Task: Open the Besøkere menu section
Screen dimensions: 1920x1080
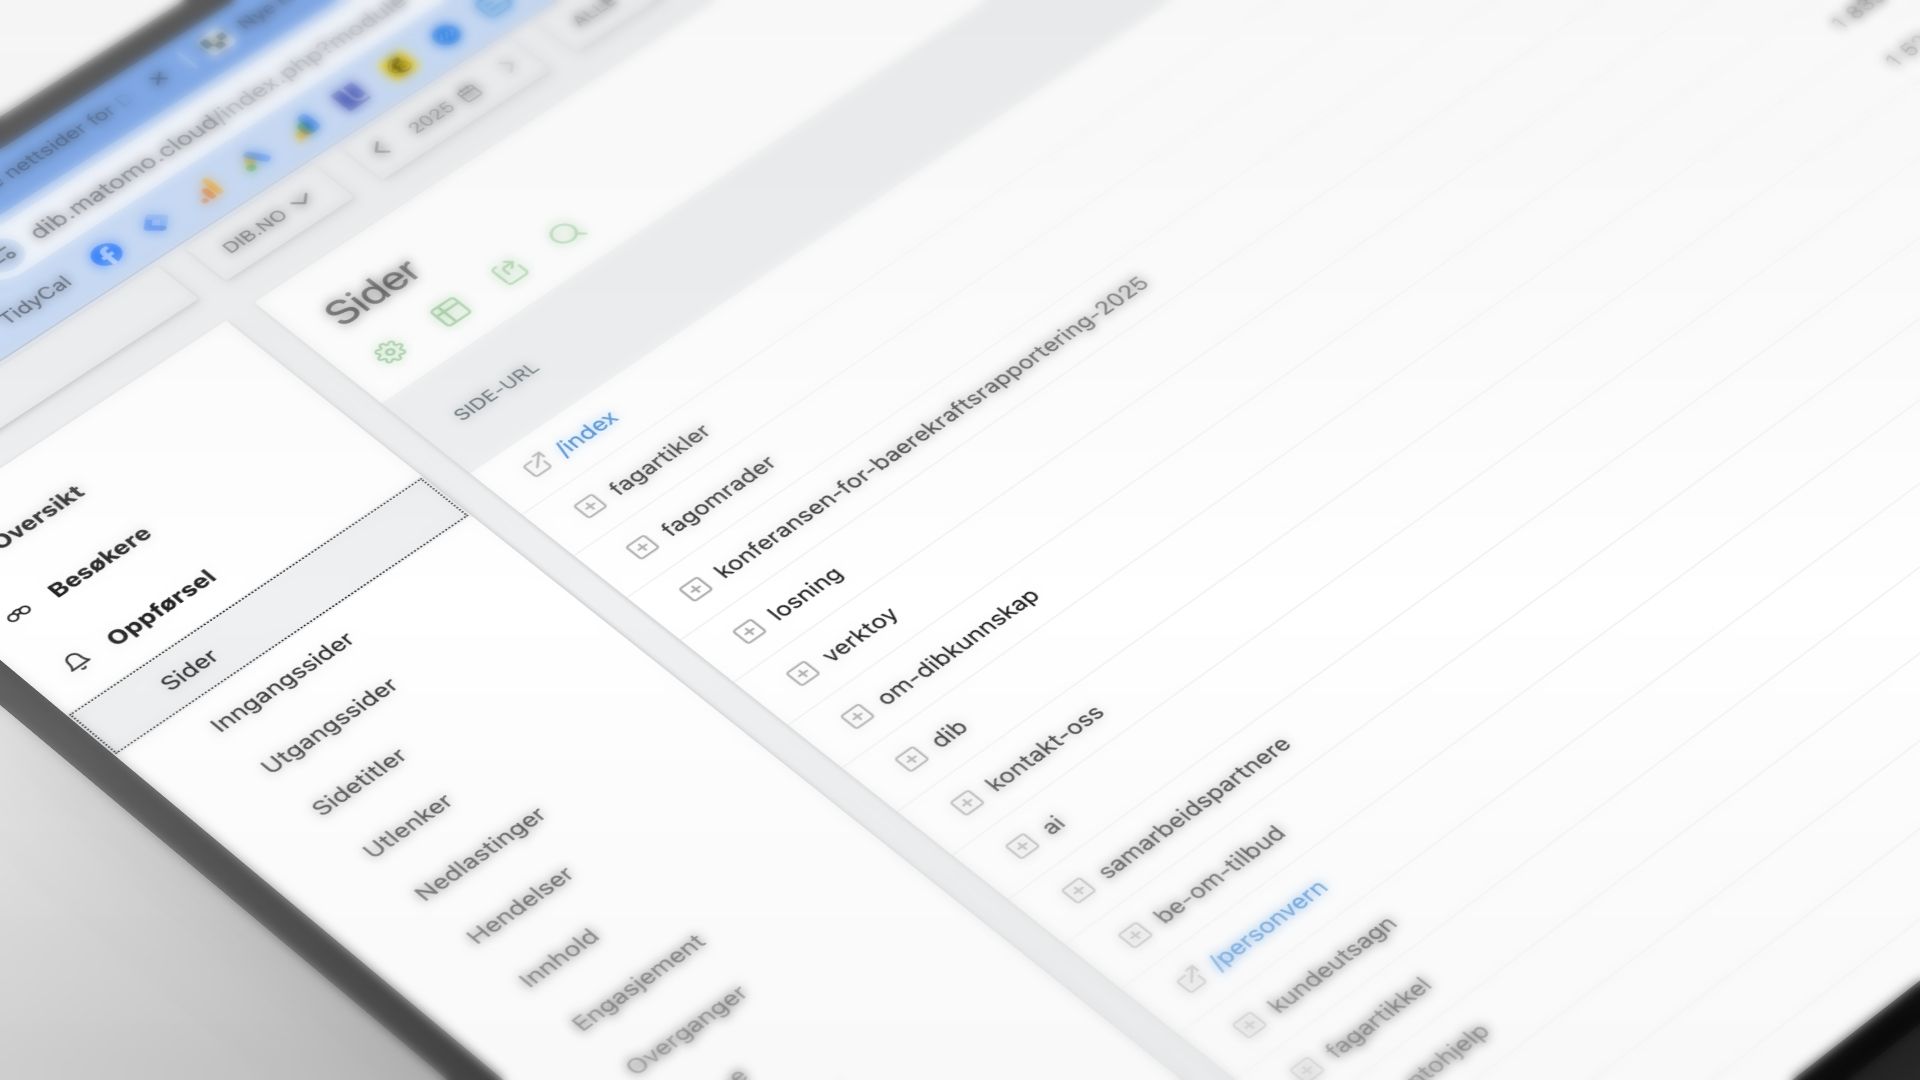Action: click(x=100, y=562)
